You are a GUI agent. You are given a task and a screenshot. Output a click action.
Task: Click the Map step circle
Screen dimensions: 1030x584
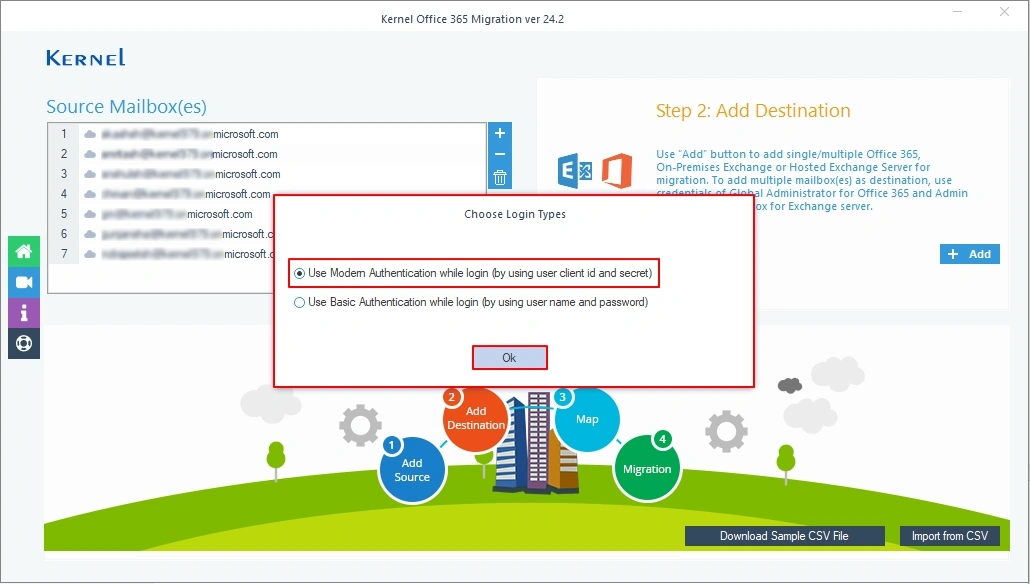pos(588,420)
